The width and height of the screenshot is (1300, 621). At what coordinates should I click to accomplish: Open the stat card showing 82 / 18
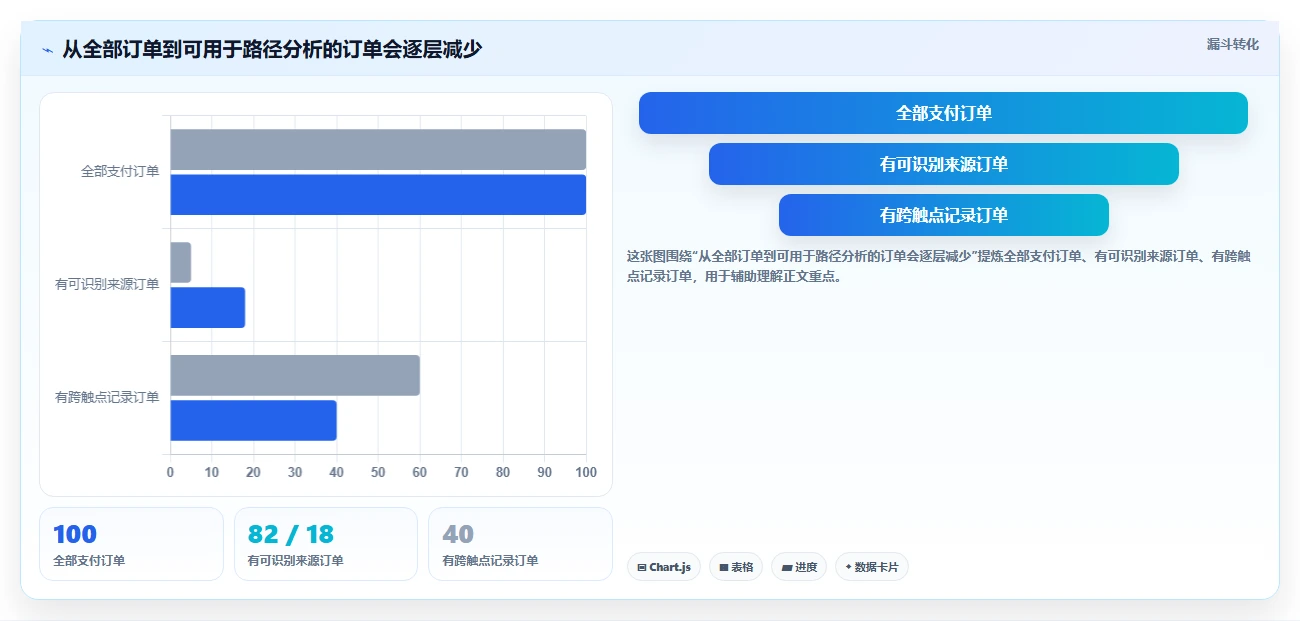coord(325,544)
